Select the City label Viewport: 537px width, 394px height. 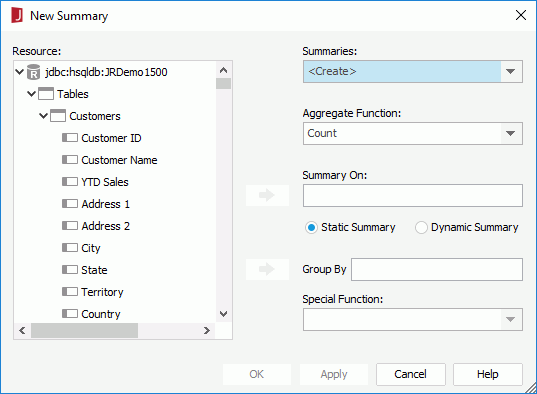tap(91, 248)
